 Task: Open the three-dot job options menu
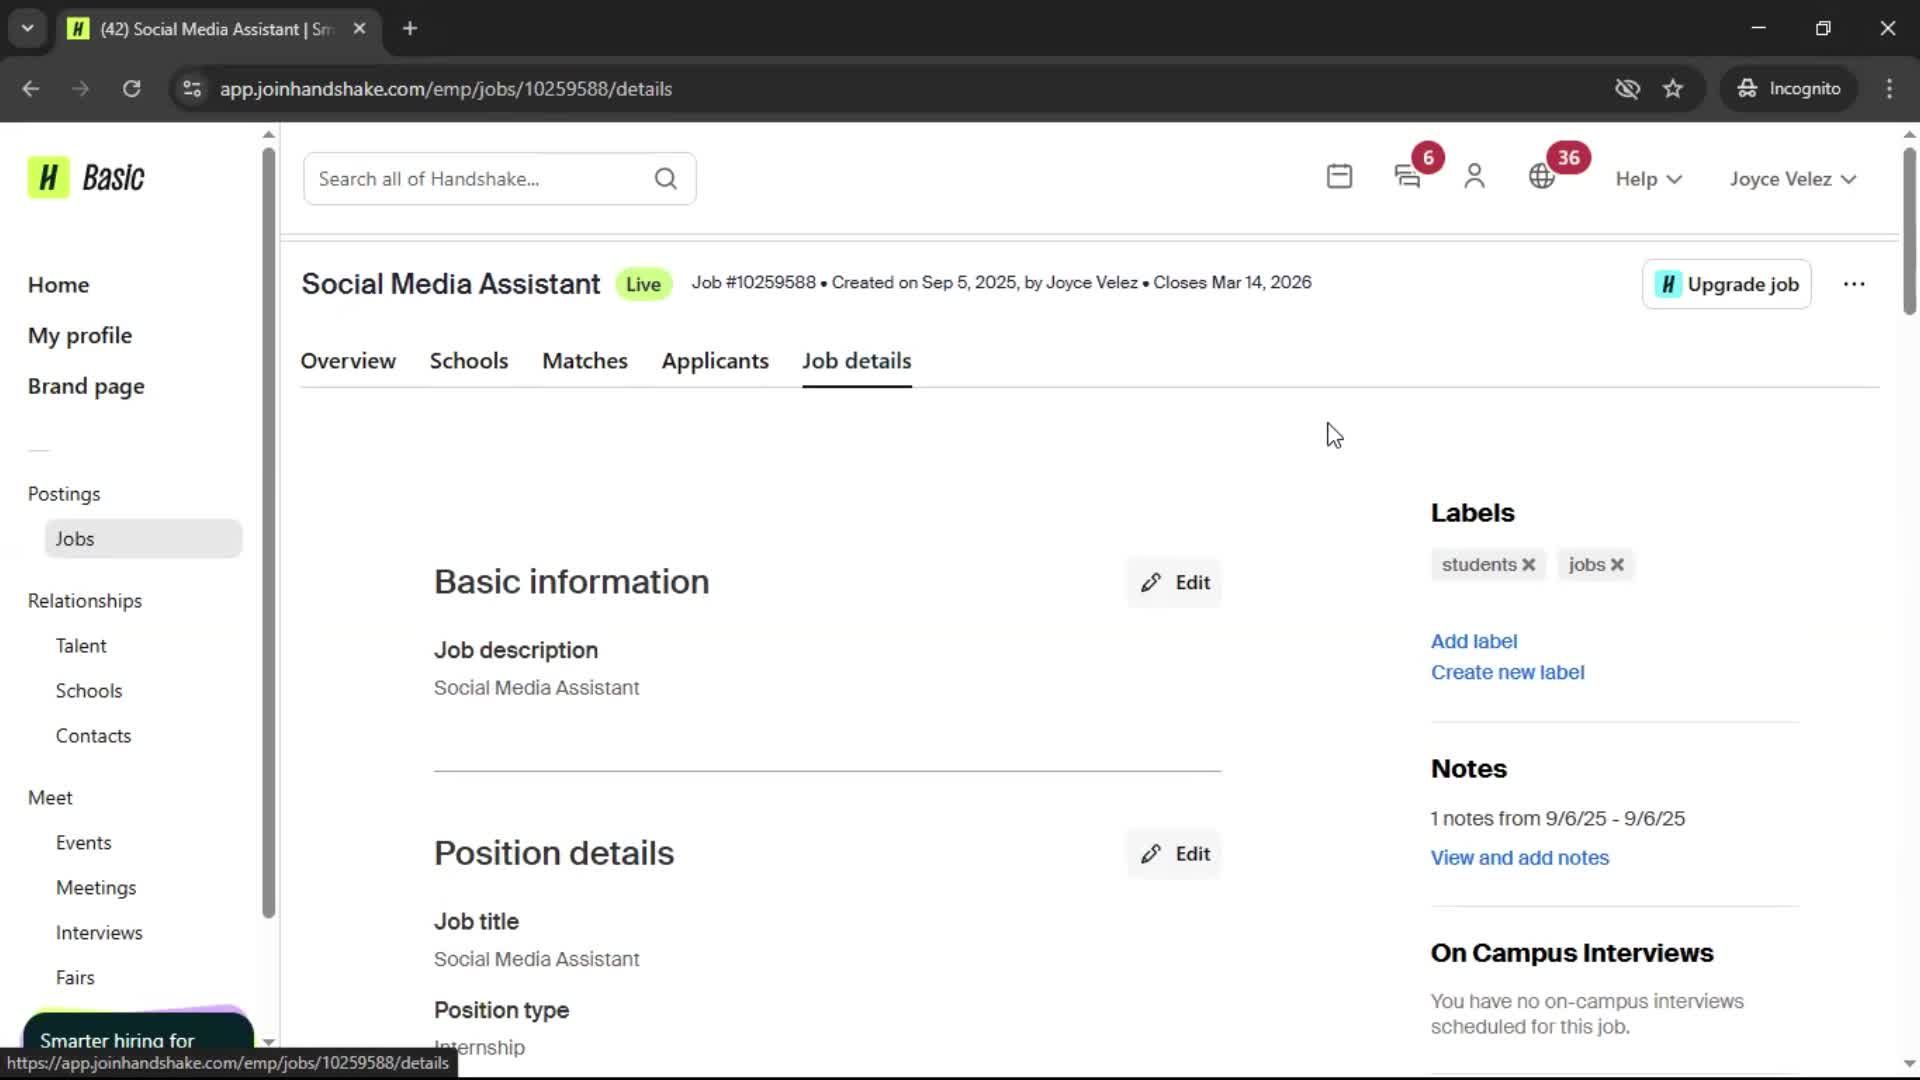coord(1854,284)
